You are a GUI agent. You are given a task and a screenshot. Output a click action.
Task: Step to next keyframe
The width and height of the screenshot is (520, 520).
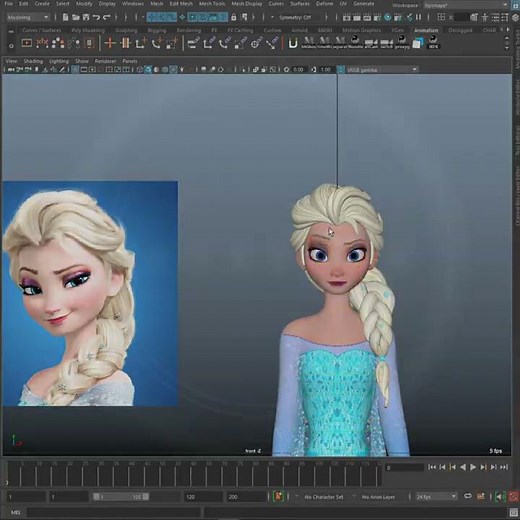point(483,467)
